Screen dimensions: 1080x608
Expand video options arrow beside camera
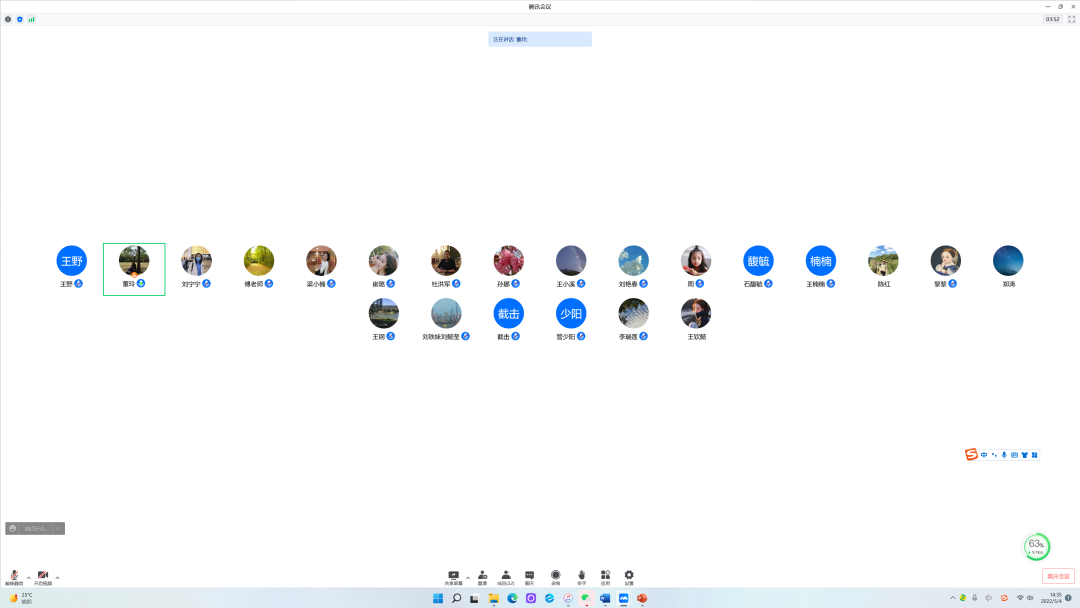coord(57,577)
